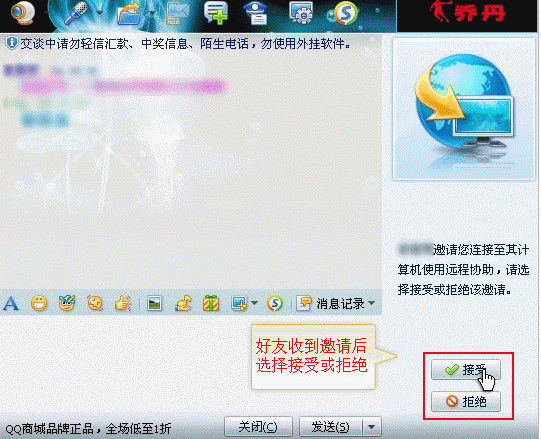Click the remote assistance globe image
541x439 pixels.
464,109
